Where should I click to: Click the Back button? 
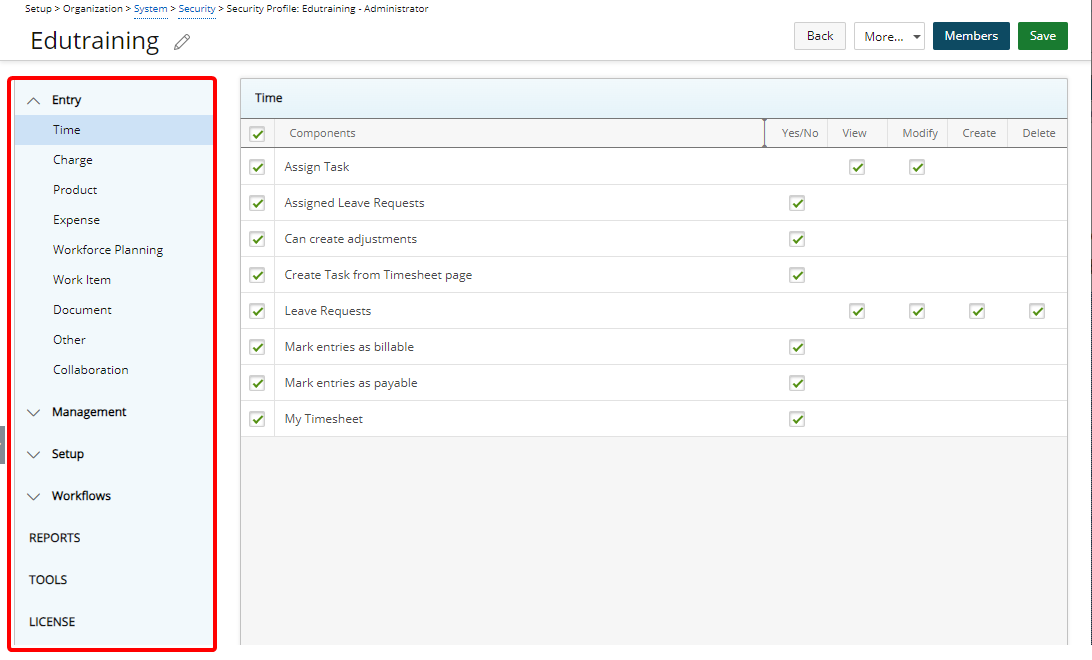(x=820, y=36)
